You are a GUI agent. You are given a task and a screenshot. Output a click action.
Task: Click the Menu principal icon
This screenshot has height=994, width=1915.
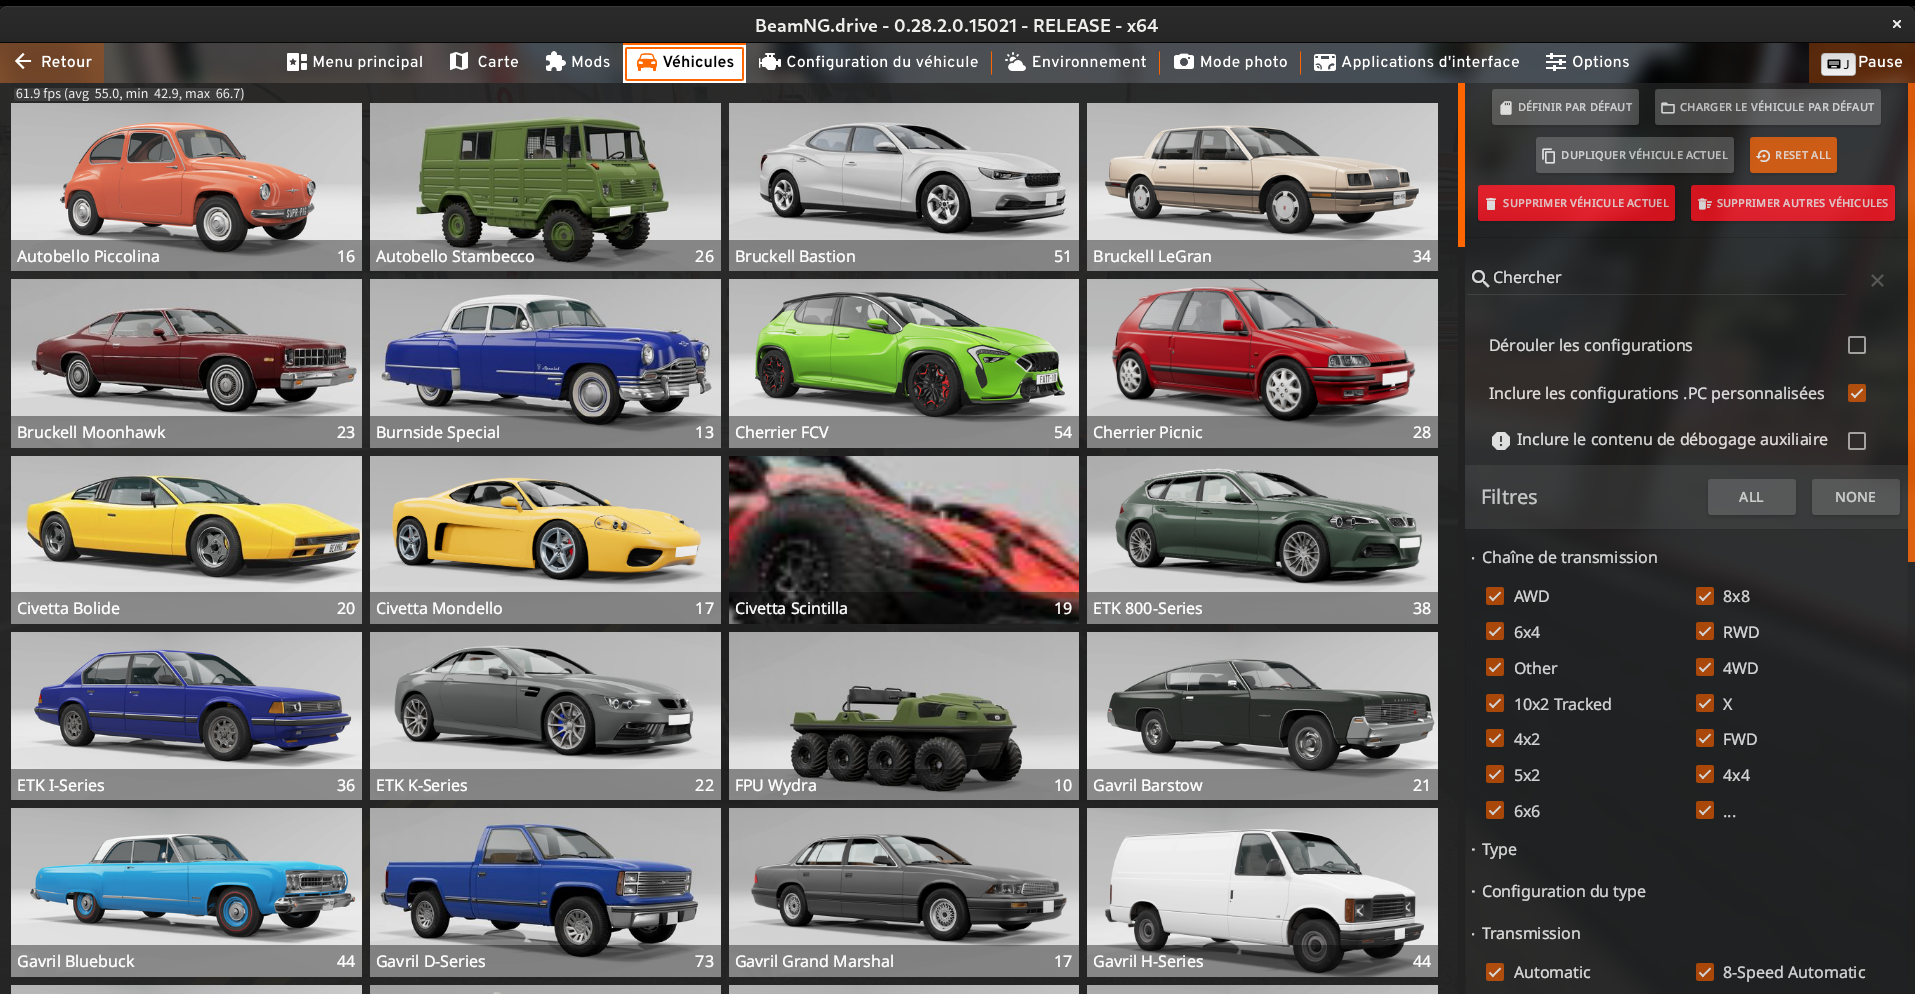296,62
